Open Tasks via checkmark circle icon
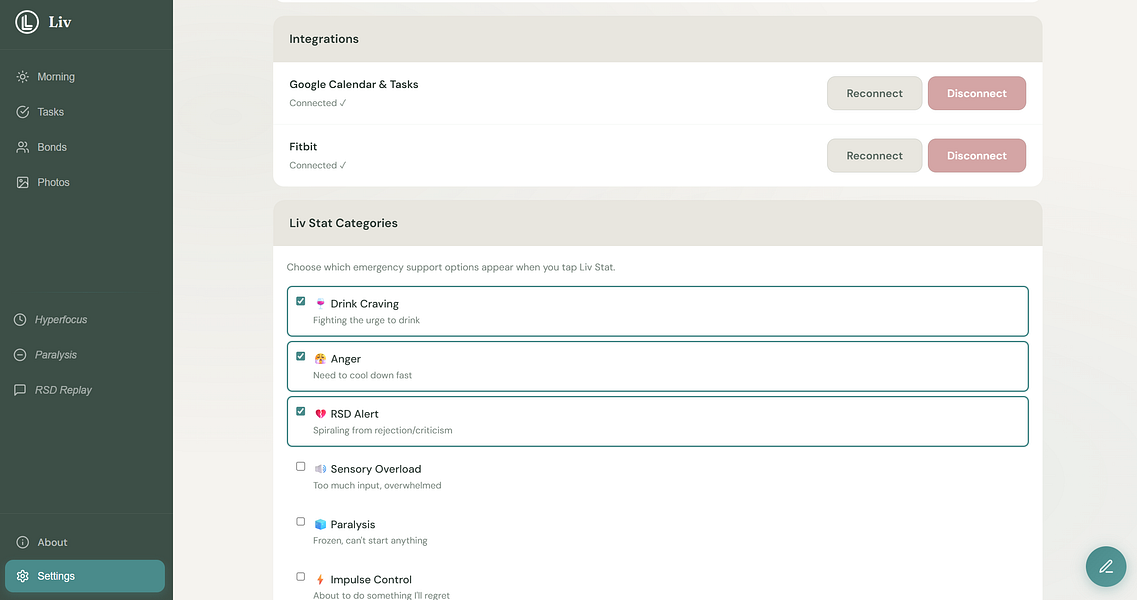Viewport: 1137px width, 600px height. point(22,112)
